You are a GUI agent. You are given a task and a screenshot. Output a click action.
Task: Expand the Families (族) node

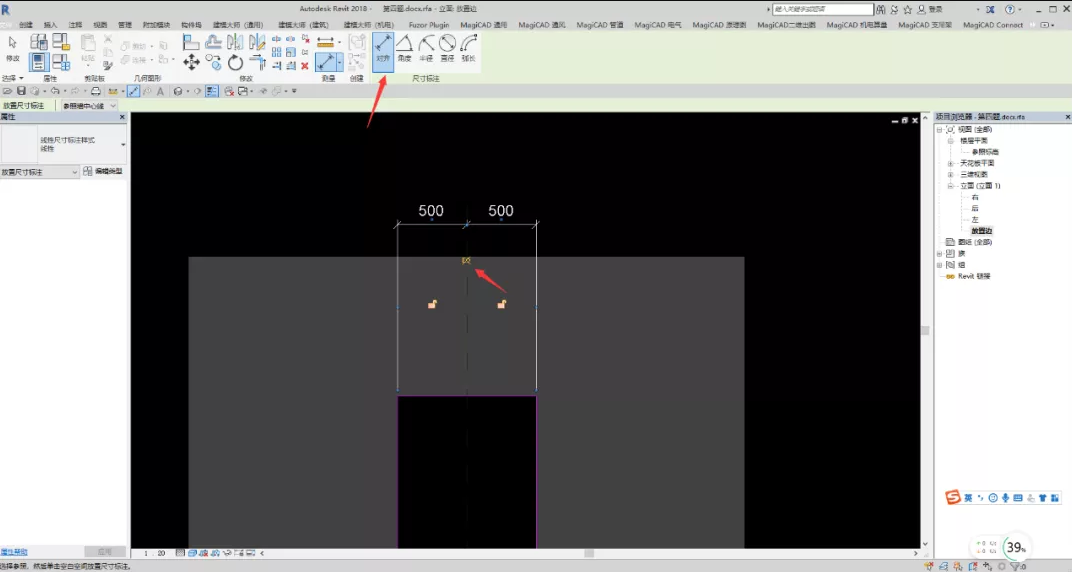pos(939,254)
